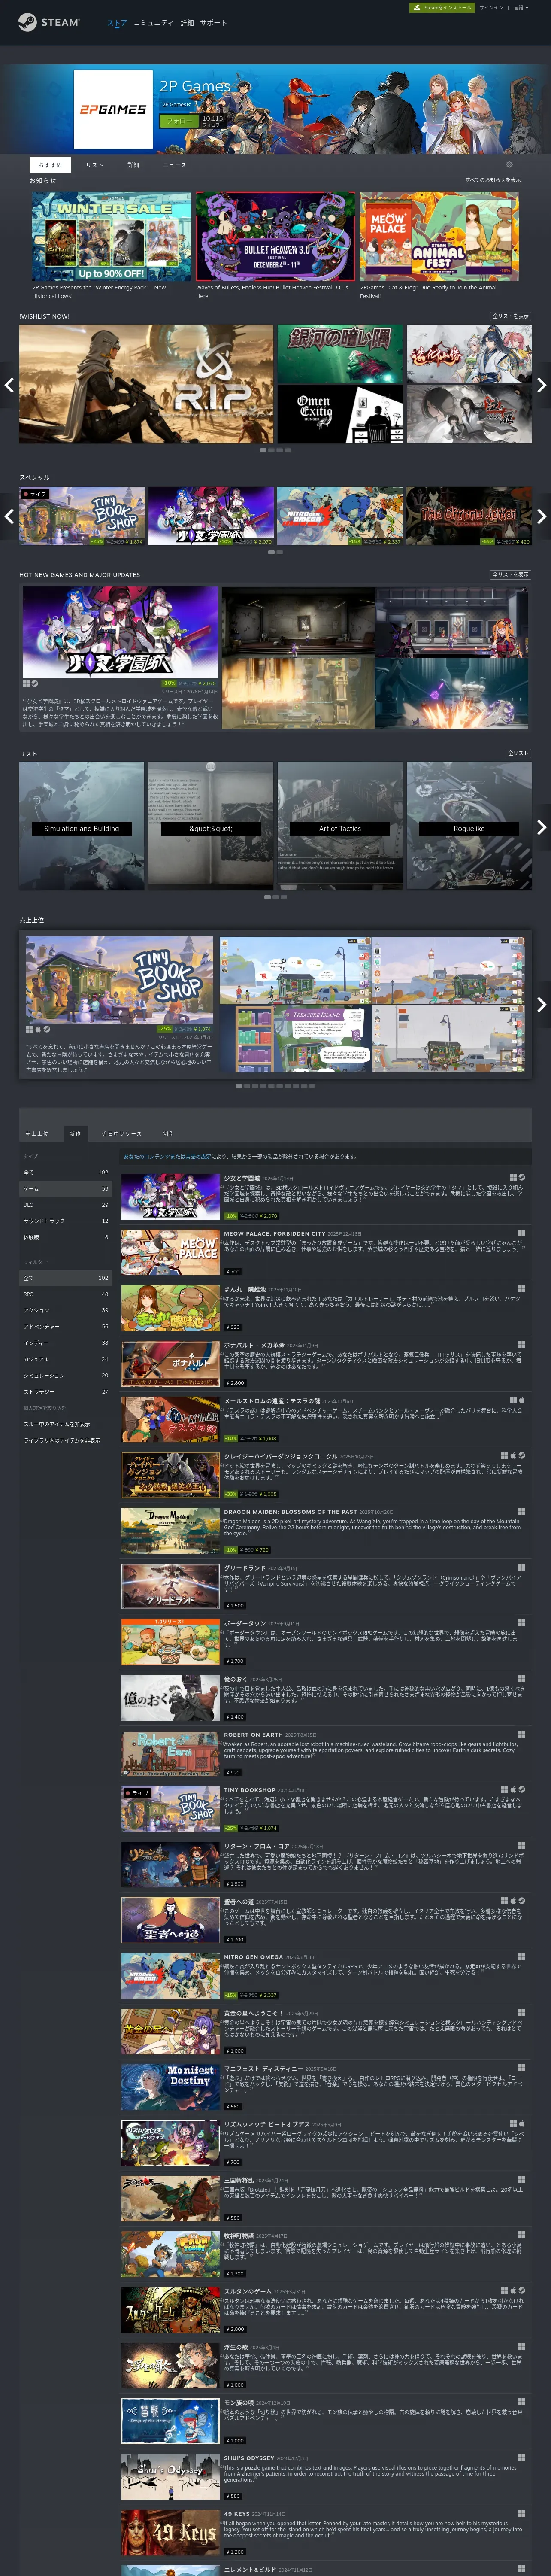Click Windows platform icon on MEOW PALACE row
Screen dimensions: 551x2576
click(521, 1233)
